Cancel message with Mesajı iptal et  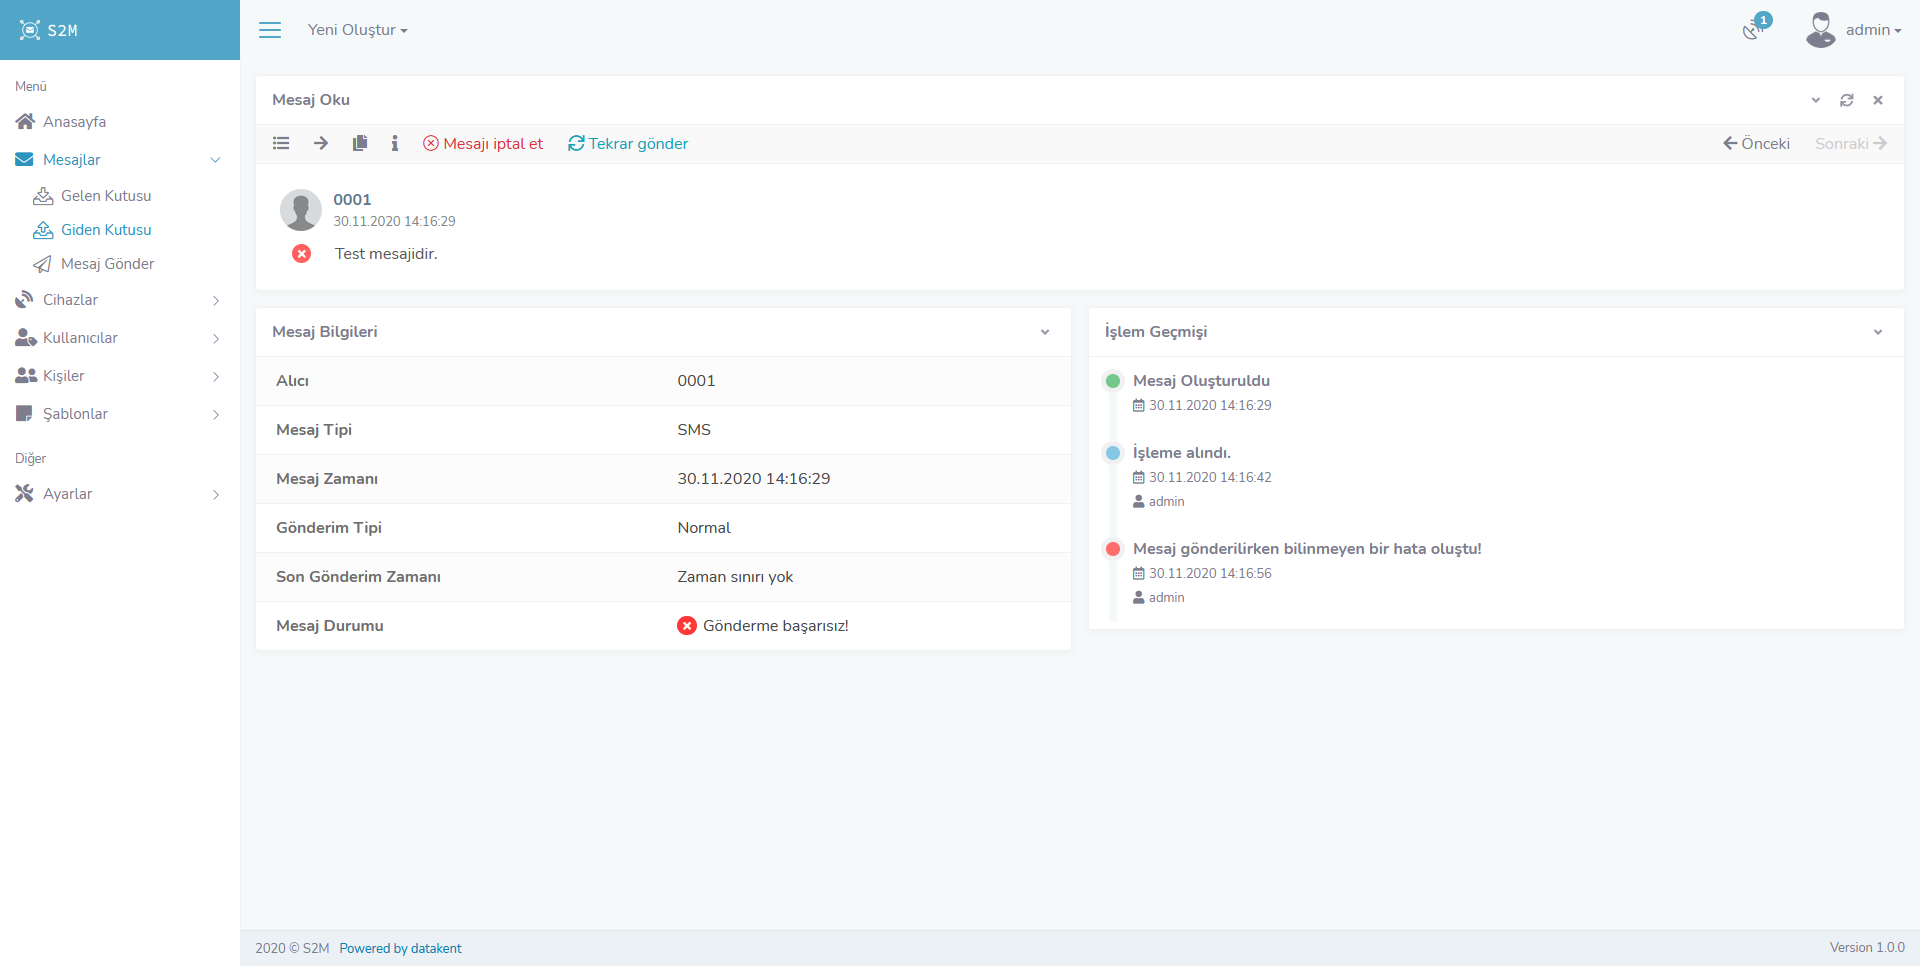coord(483,144)
